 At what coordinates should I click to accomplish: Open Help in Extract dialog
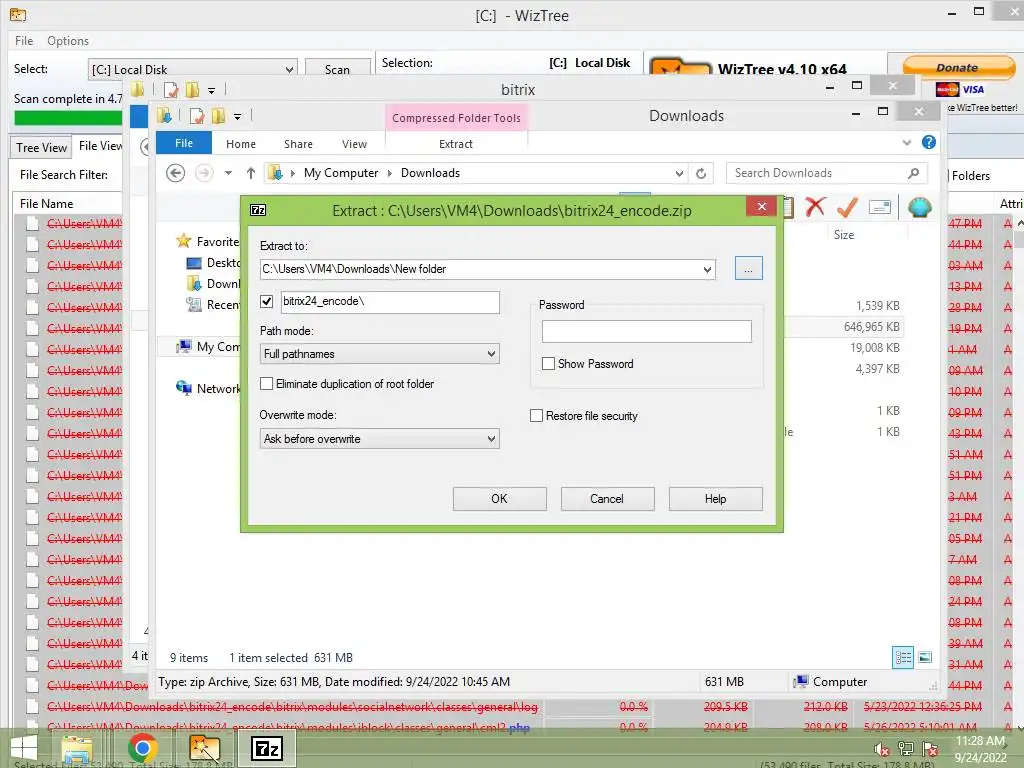pos(715,499)
